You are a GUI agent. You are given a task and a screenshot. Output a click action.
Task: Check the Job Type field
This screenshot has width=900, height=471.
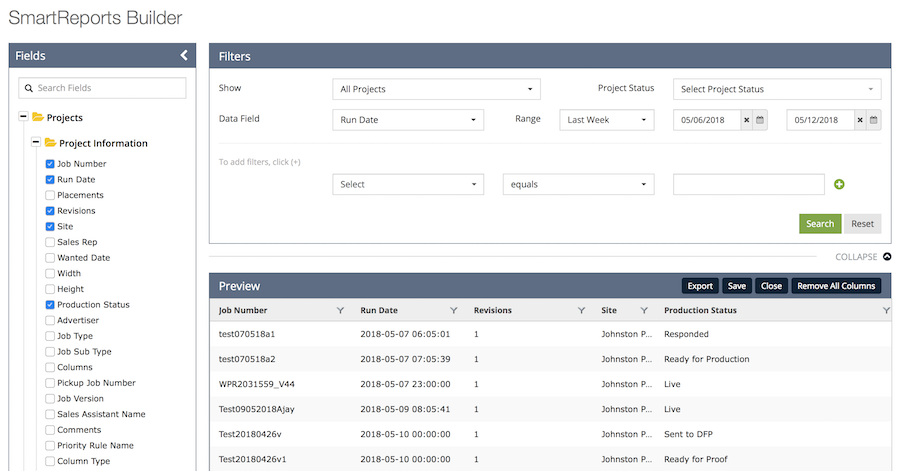click(x=50, y=336)
